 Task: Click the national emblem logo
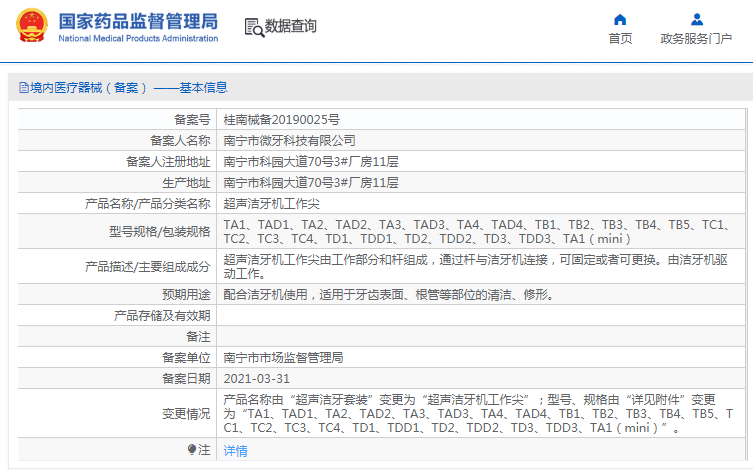(x=32, y=25)
